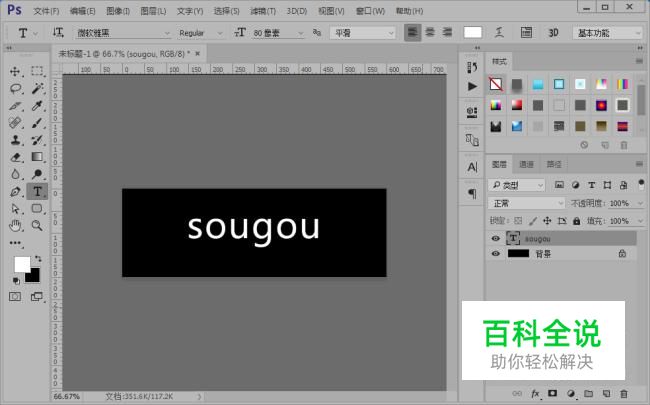Select the History Brush tool

[x=37, y=140]
